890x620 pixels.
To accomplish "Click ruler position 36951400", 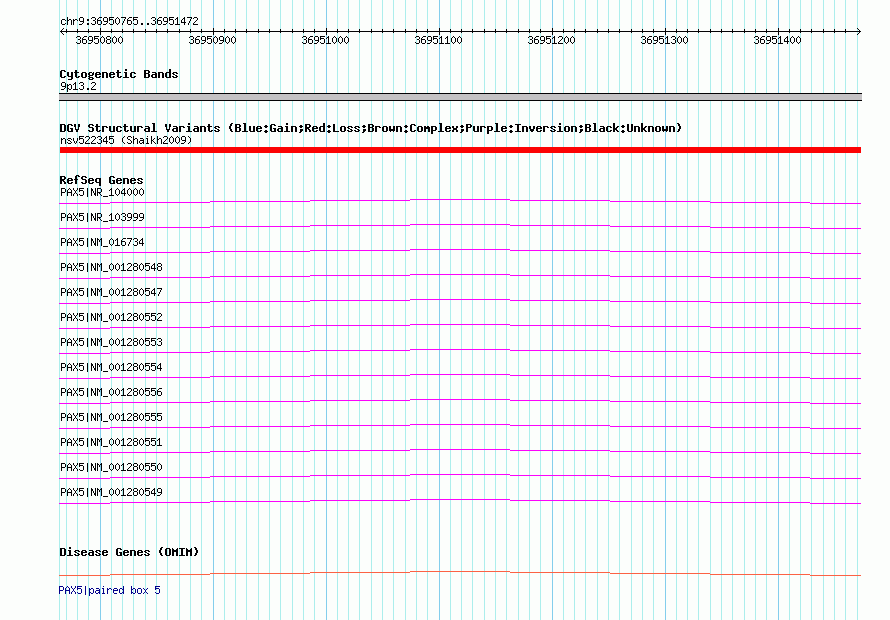I will coord(777,40).
